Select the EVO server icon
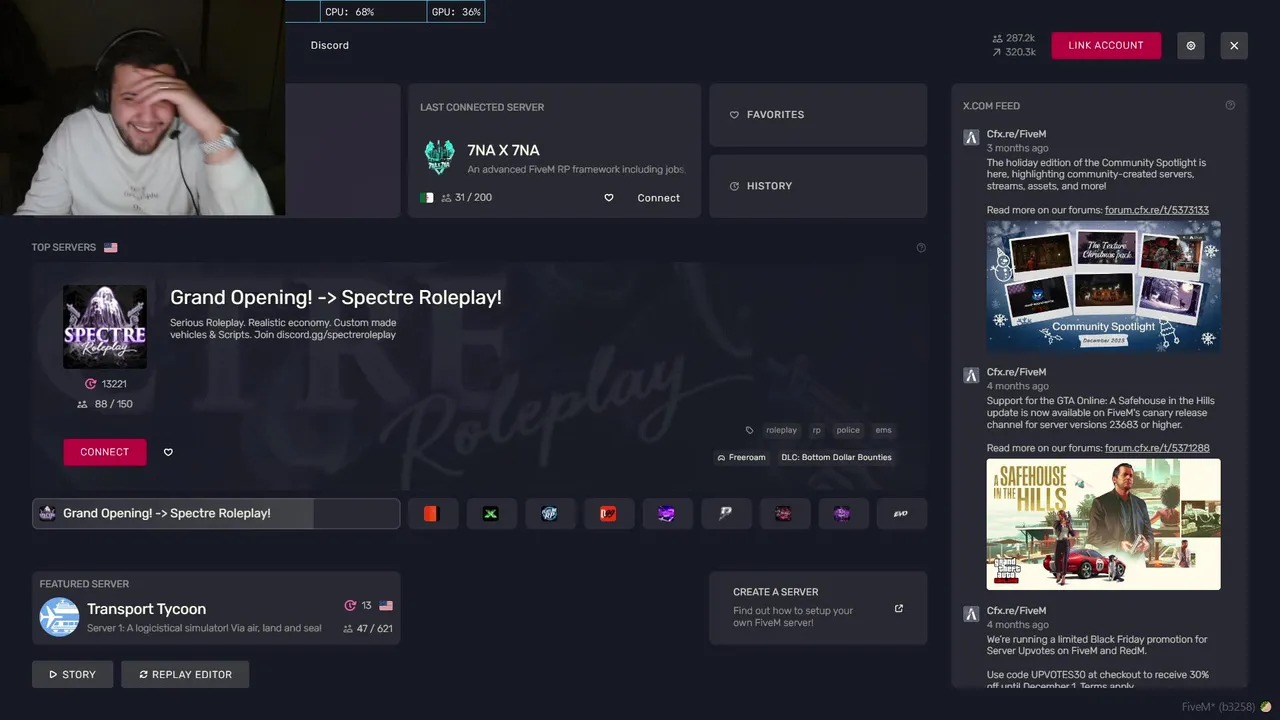This screenshot has width=1280, height=720. (901, 513)
